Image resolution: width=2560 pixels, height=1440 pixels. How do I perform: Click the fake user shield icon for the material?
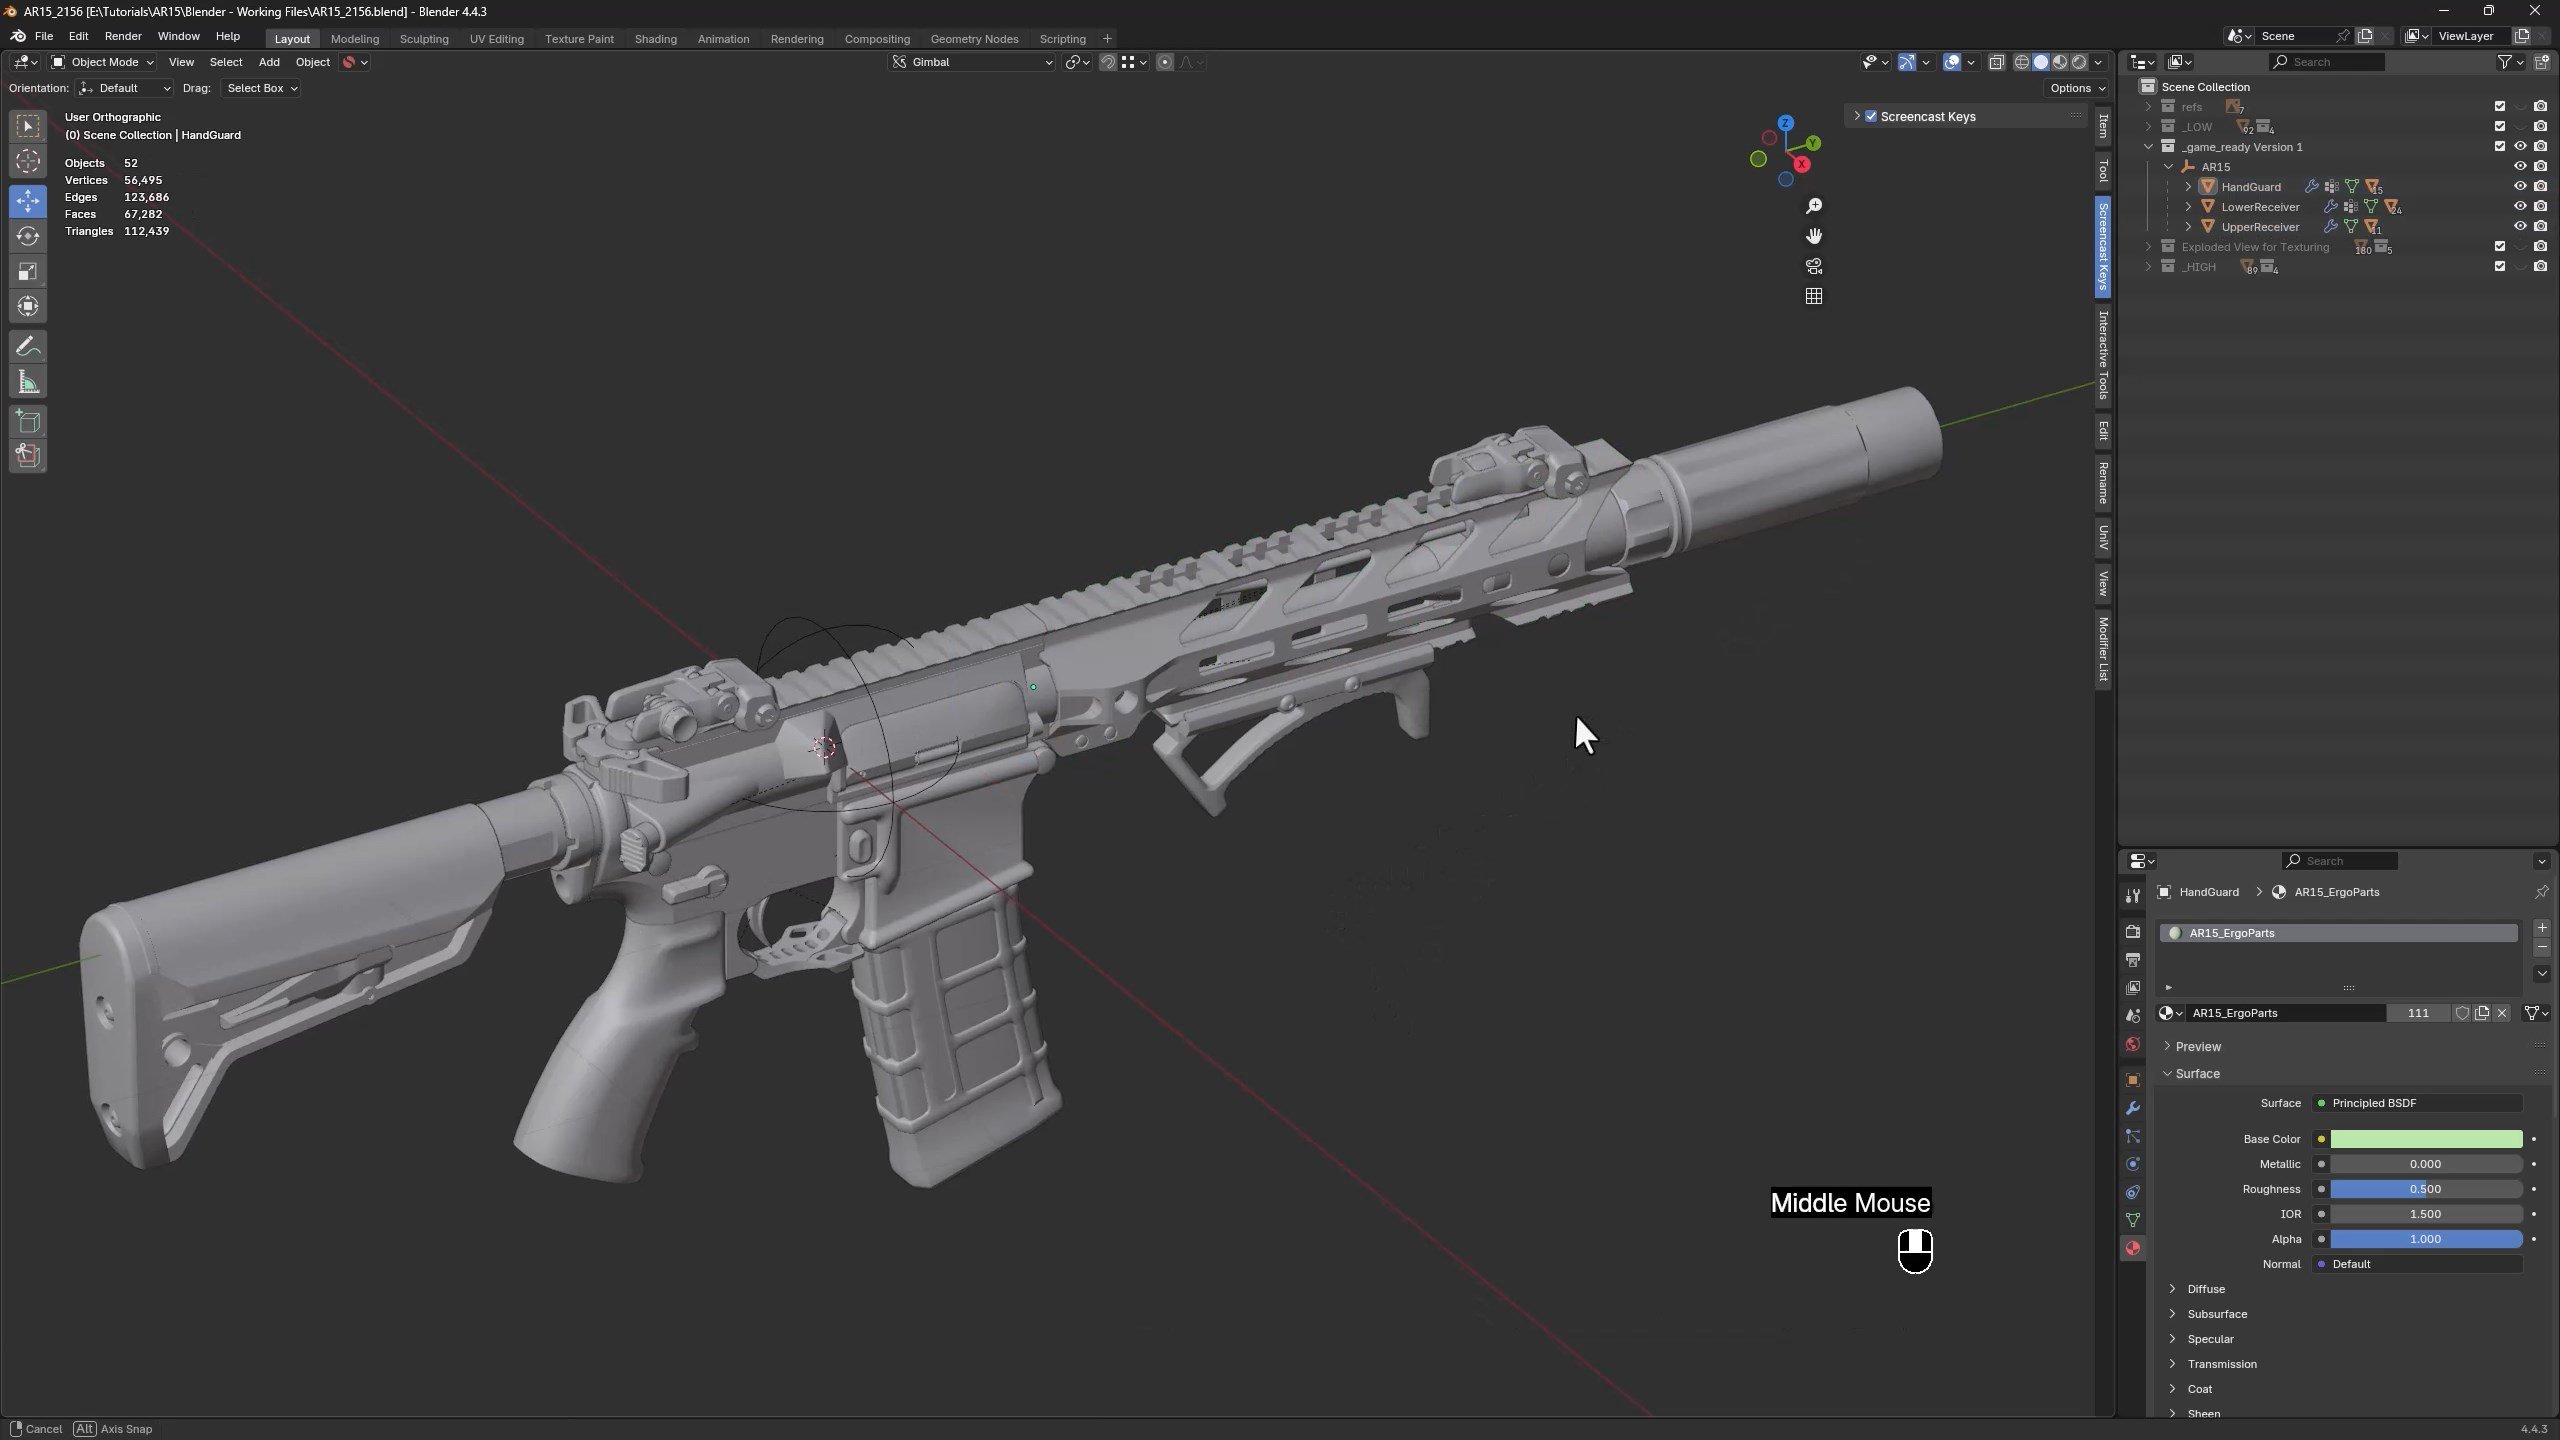click(2462, 1013)
